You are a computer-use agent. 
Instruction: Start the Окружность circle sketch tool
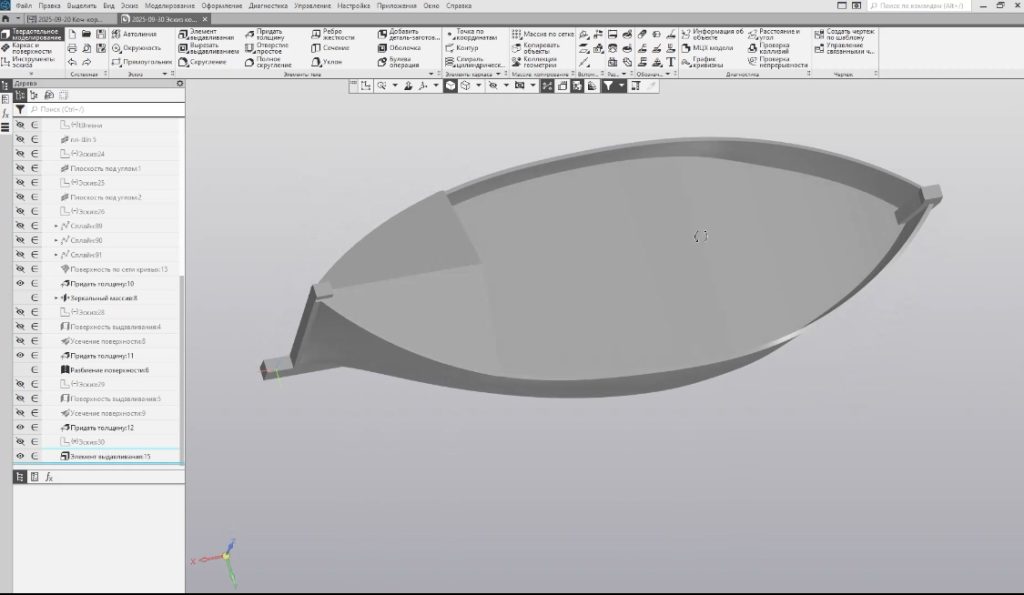click(x=140, y=48)
